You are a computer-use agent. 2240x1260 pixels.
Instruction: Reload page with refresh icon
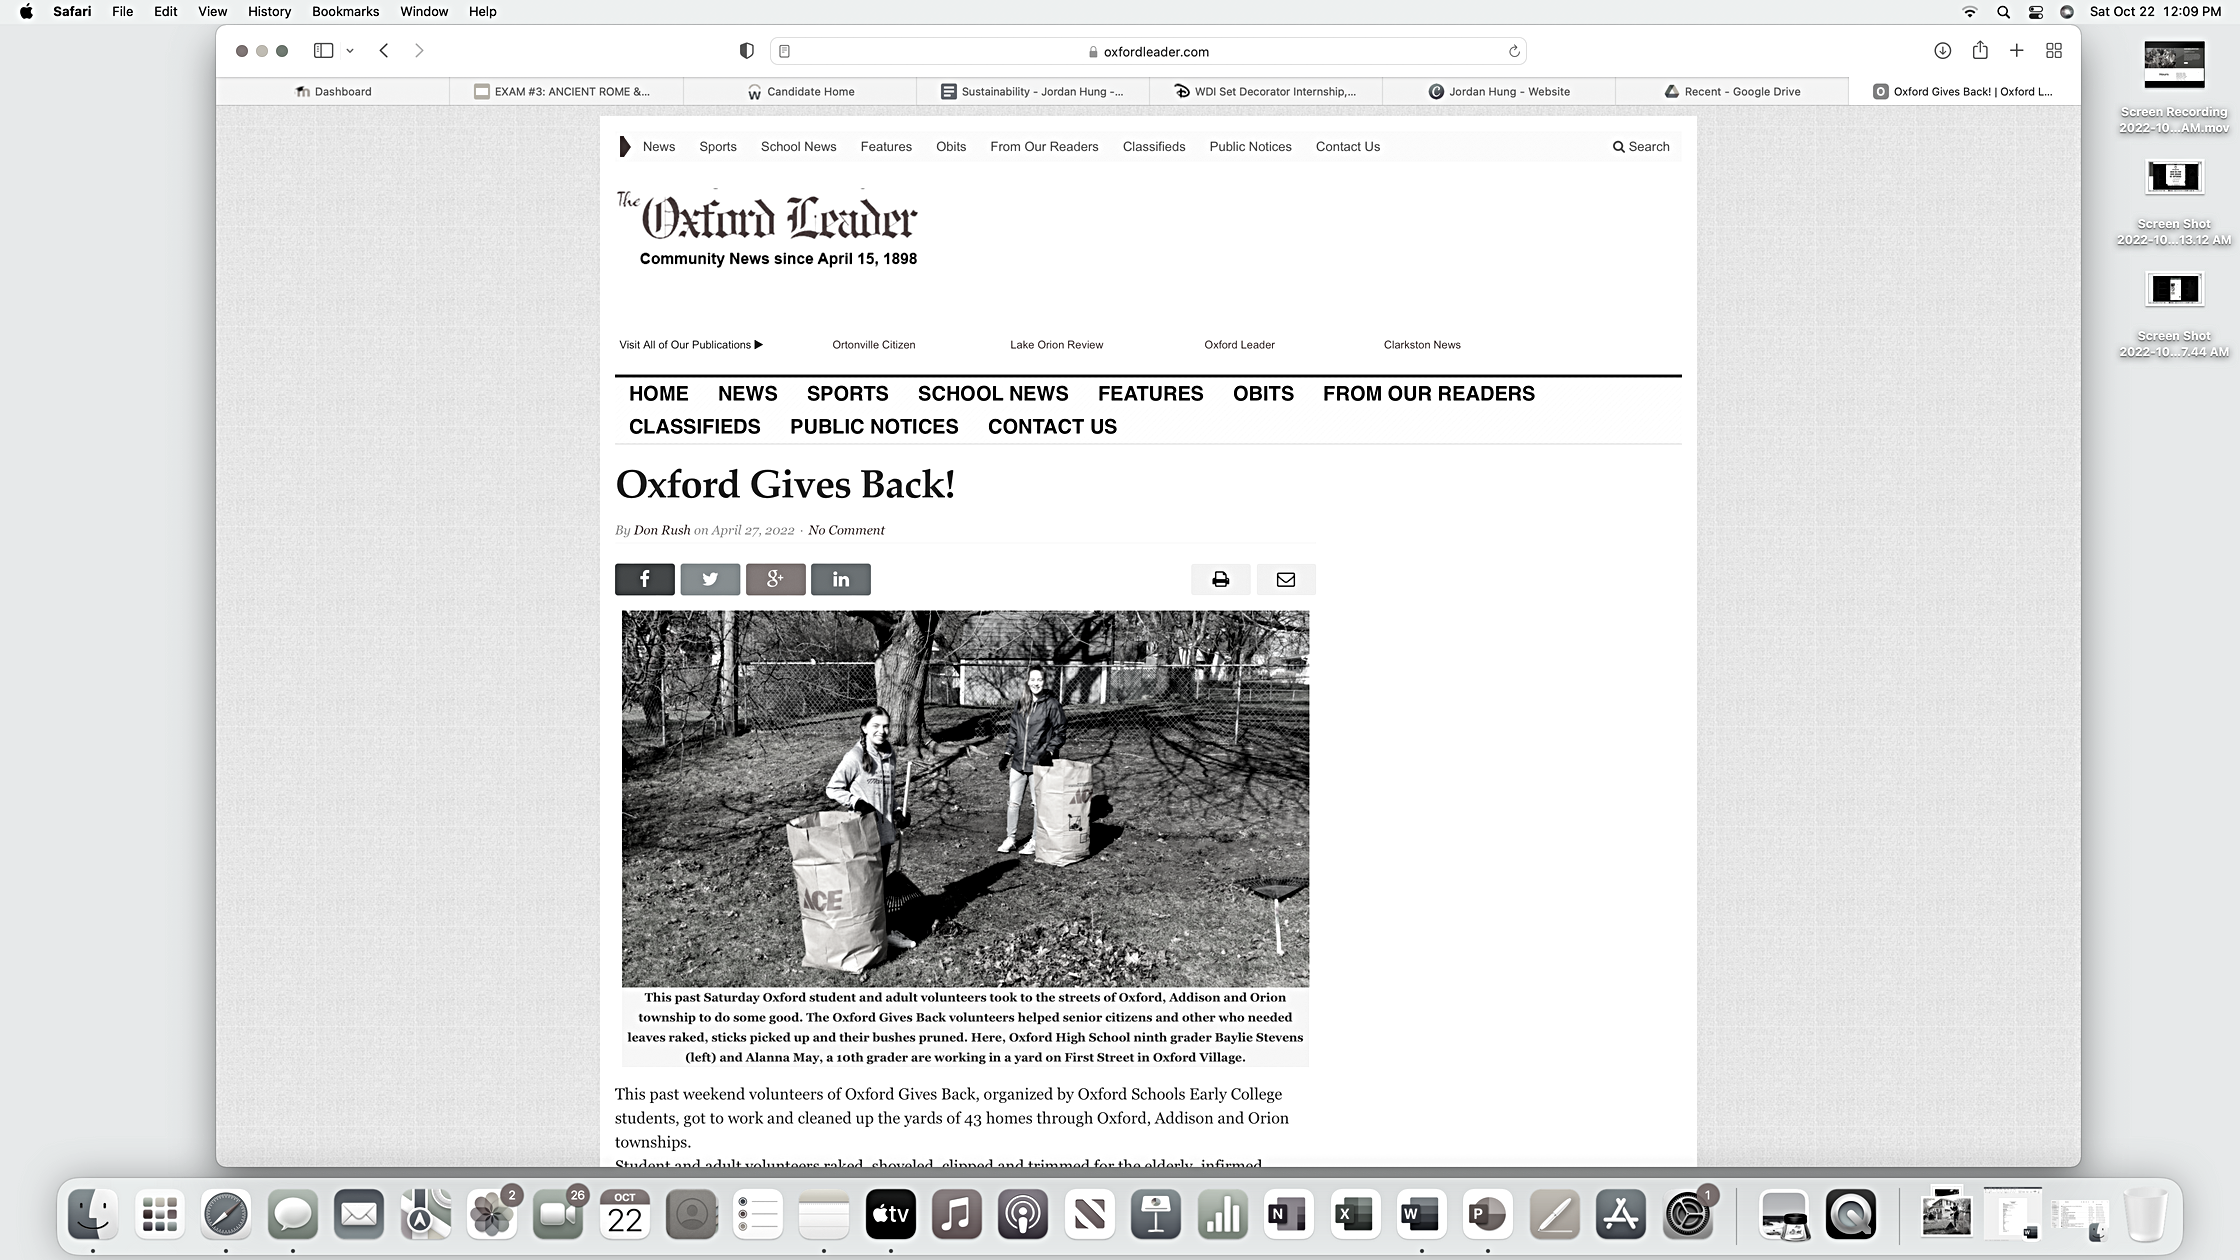(1514, 51)
